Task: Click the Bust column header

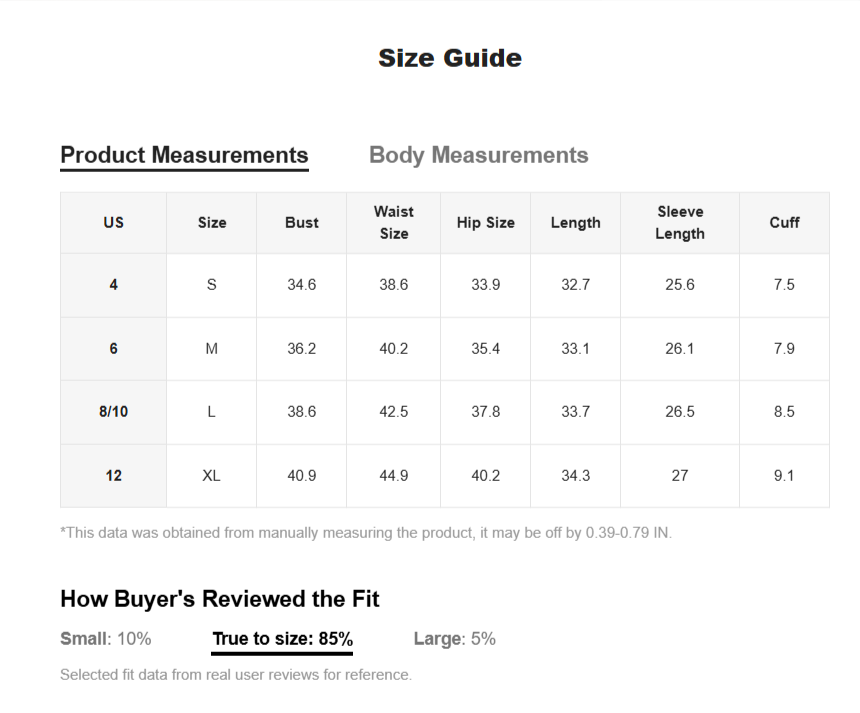Action: pyautogui.click(x=301, y=223)
